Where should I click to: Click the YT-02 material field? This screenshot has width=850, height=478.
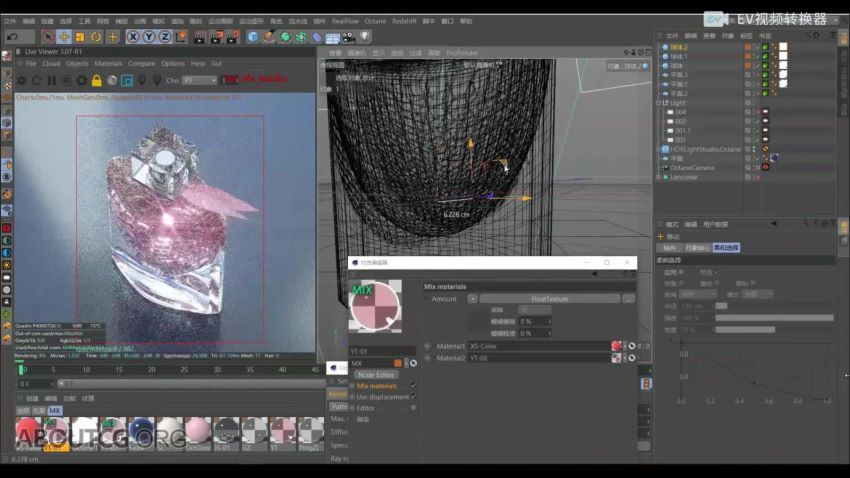(x=539, y=358)
